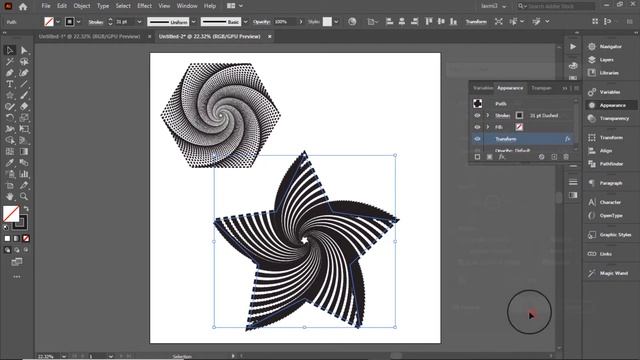Click Stroke color swatch in Appearance panel
Screen dimensions: 640x360
coord(519,116)
